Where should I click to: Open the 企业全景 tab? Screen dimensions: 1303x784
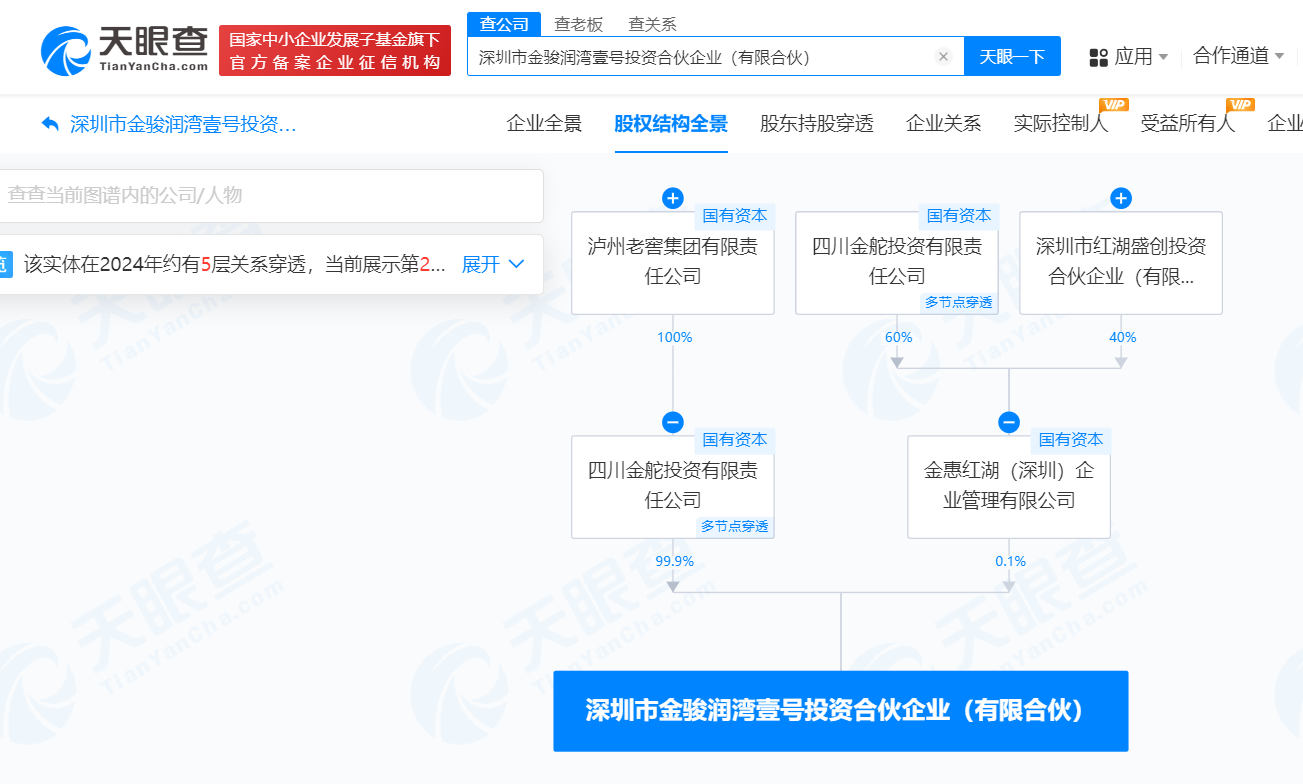click(544, 124)
